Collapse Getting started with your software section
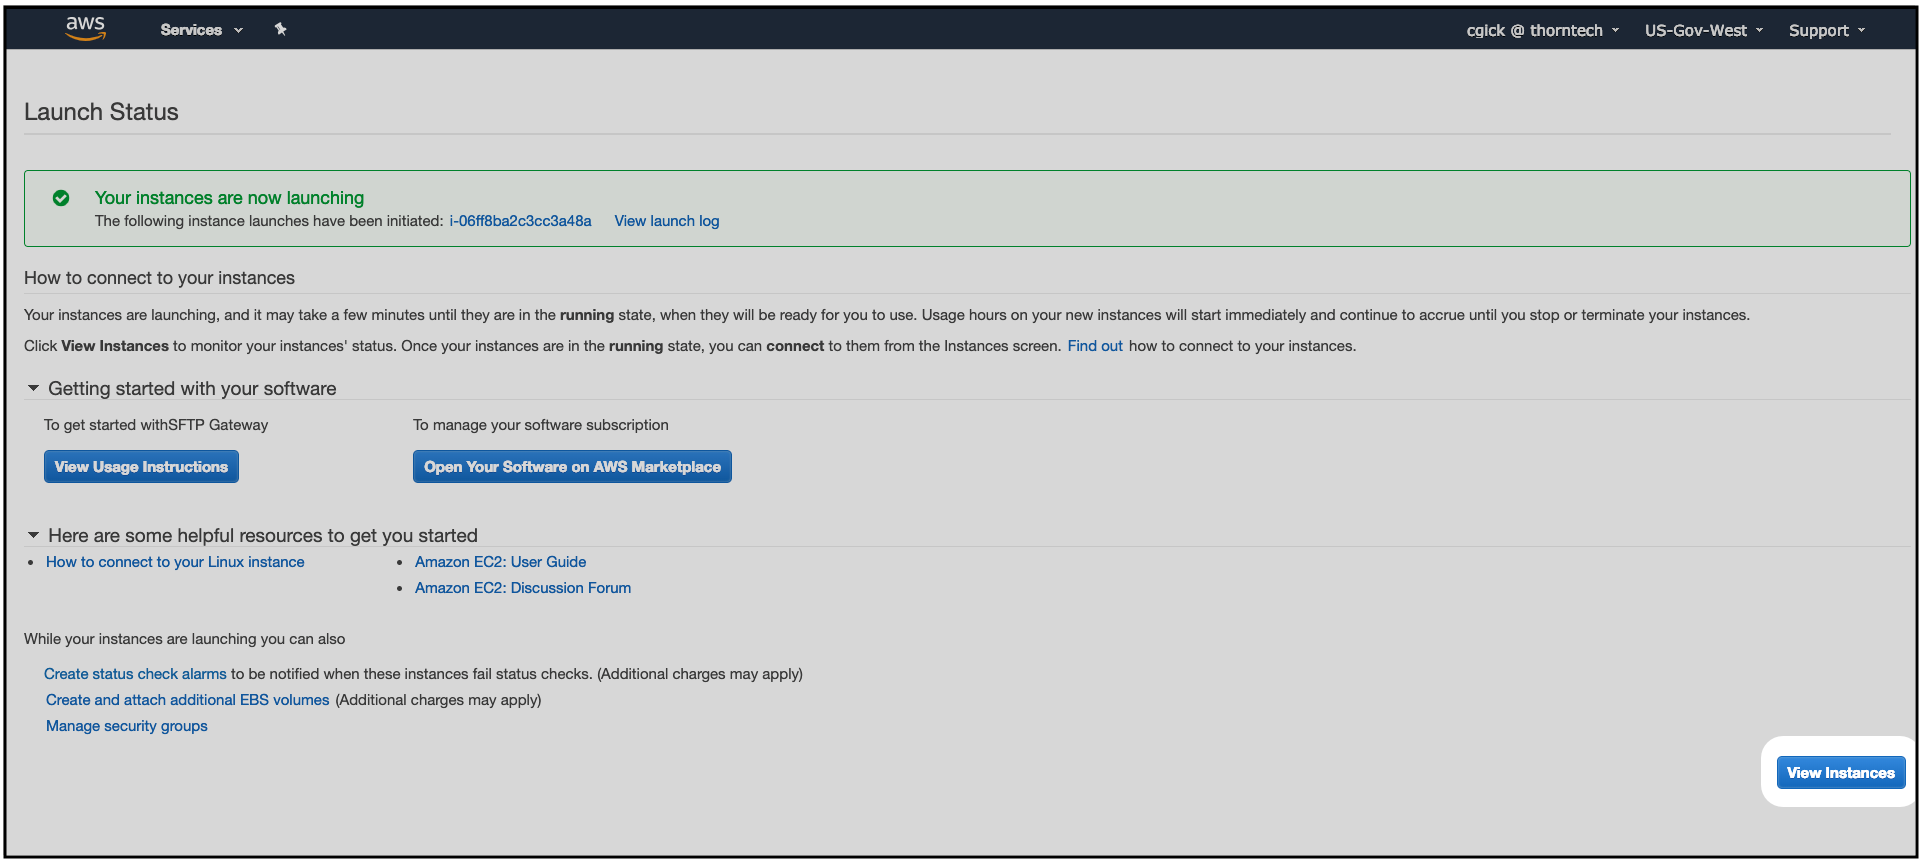Image resolution: width=1922 pixels, height=862 pixels. point(33,388)
